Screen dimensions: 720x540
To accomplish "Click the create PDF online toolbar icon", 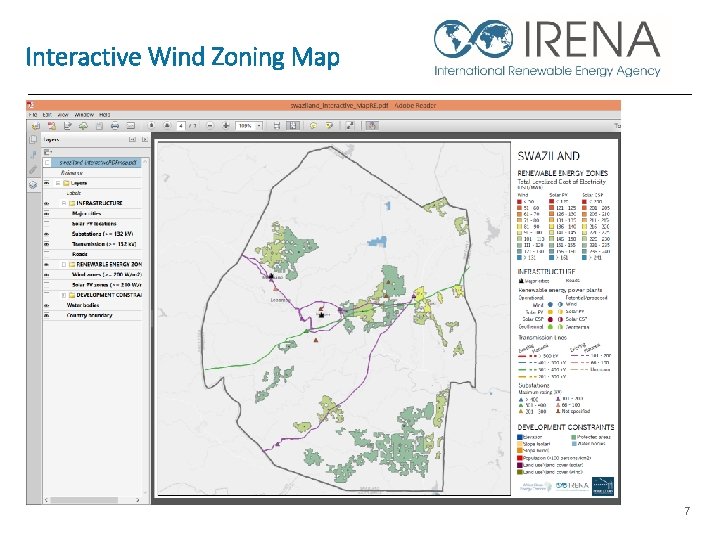I will click(x=51, y=126).
